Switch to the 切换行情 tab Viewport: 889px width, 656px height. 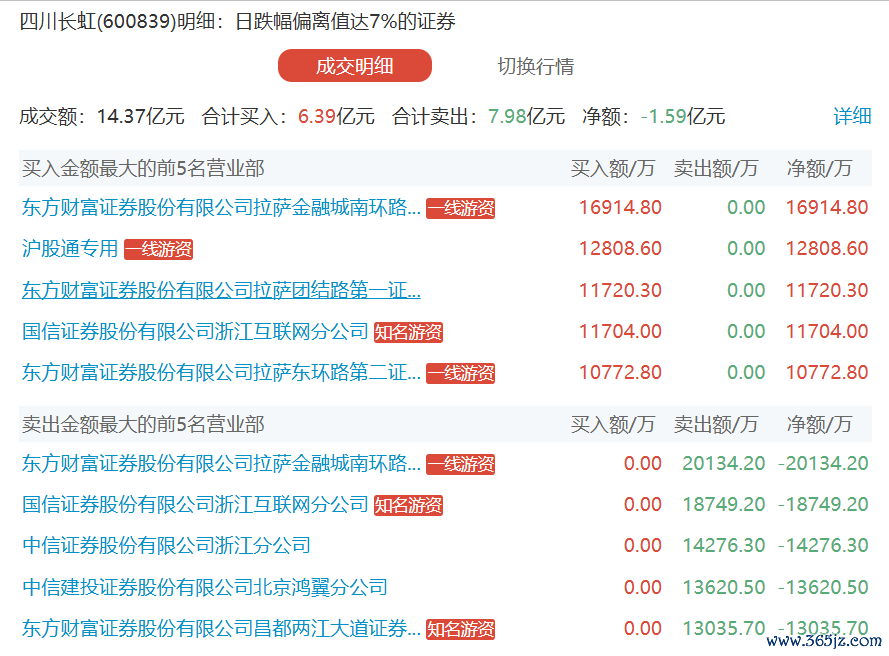tap(535, 67)
